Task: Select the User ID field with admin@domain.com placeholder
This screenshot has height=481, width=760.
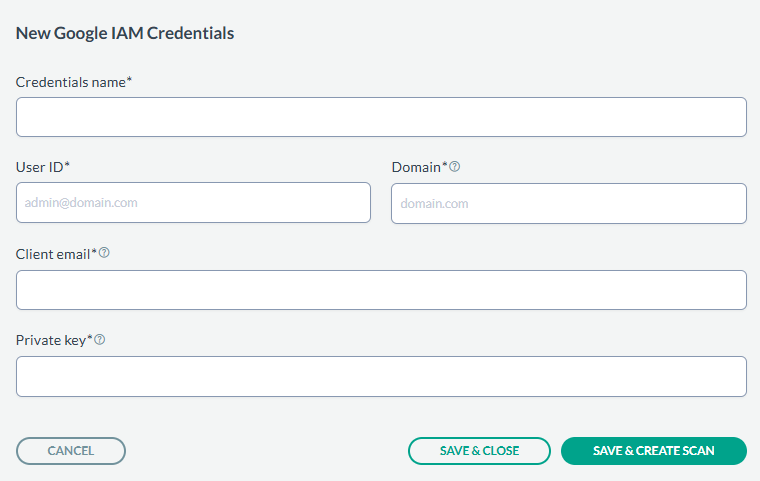Action: click(x=193, y=203)
